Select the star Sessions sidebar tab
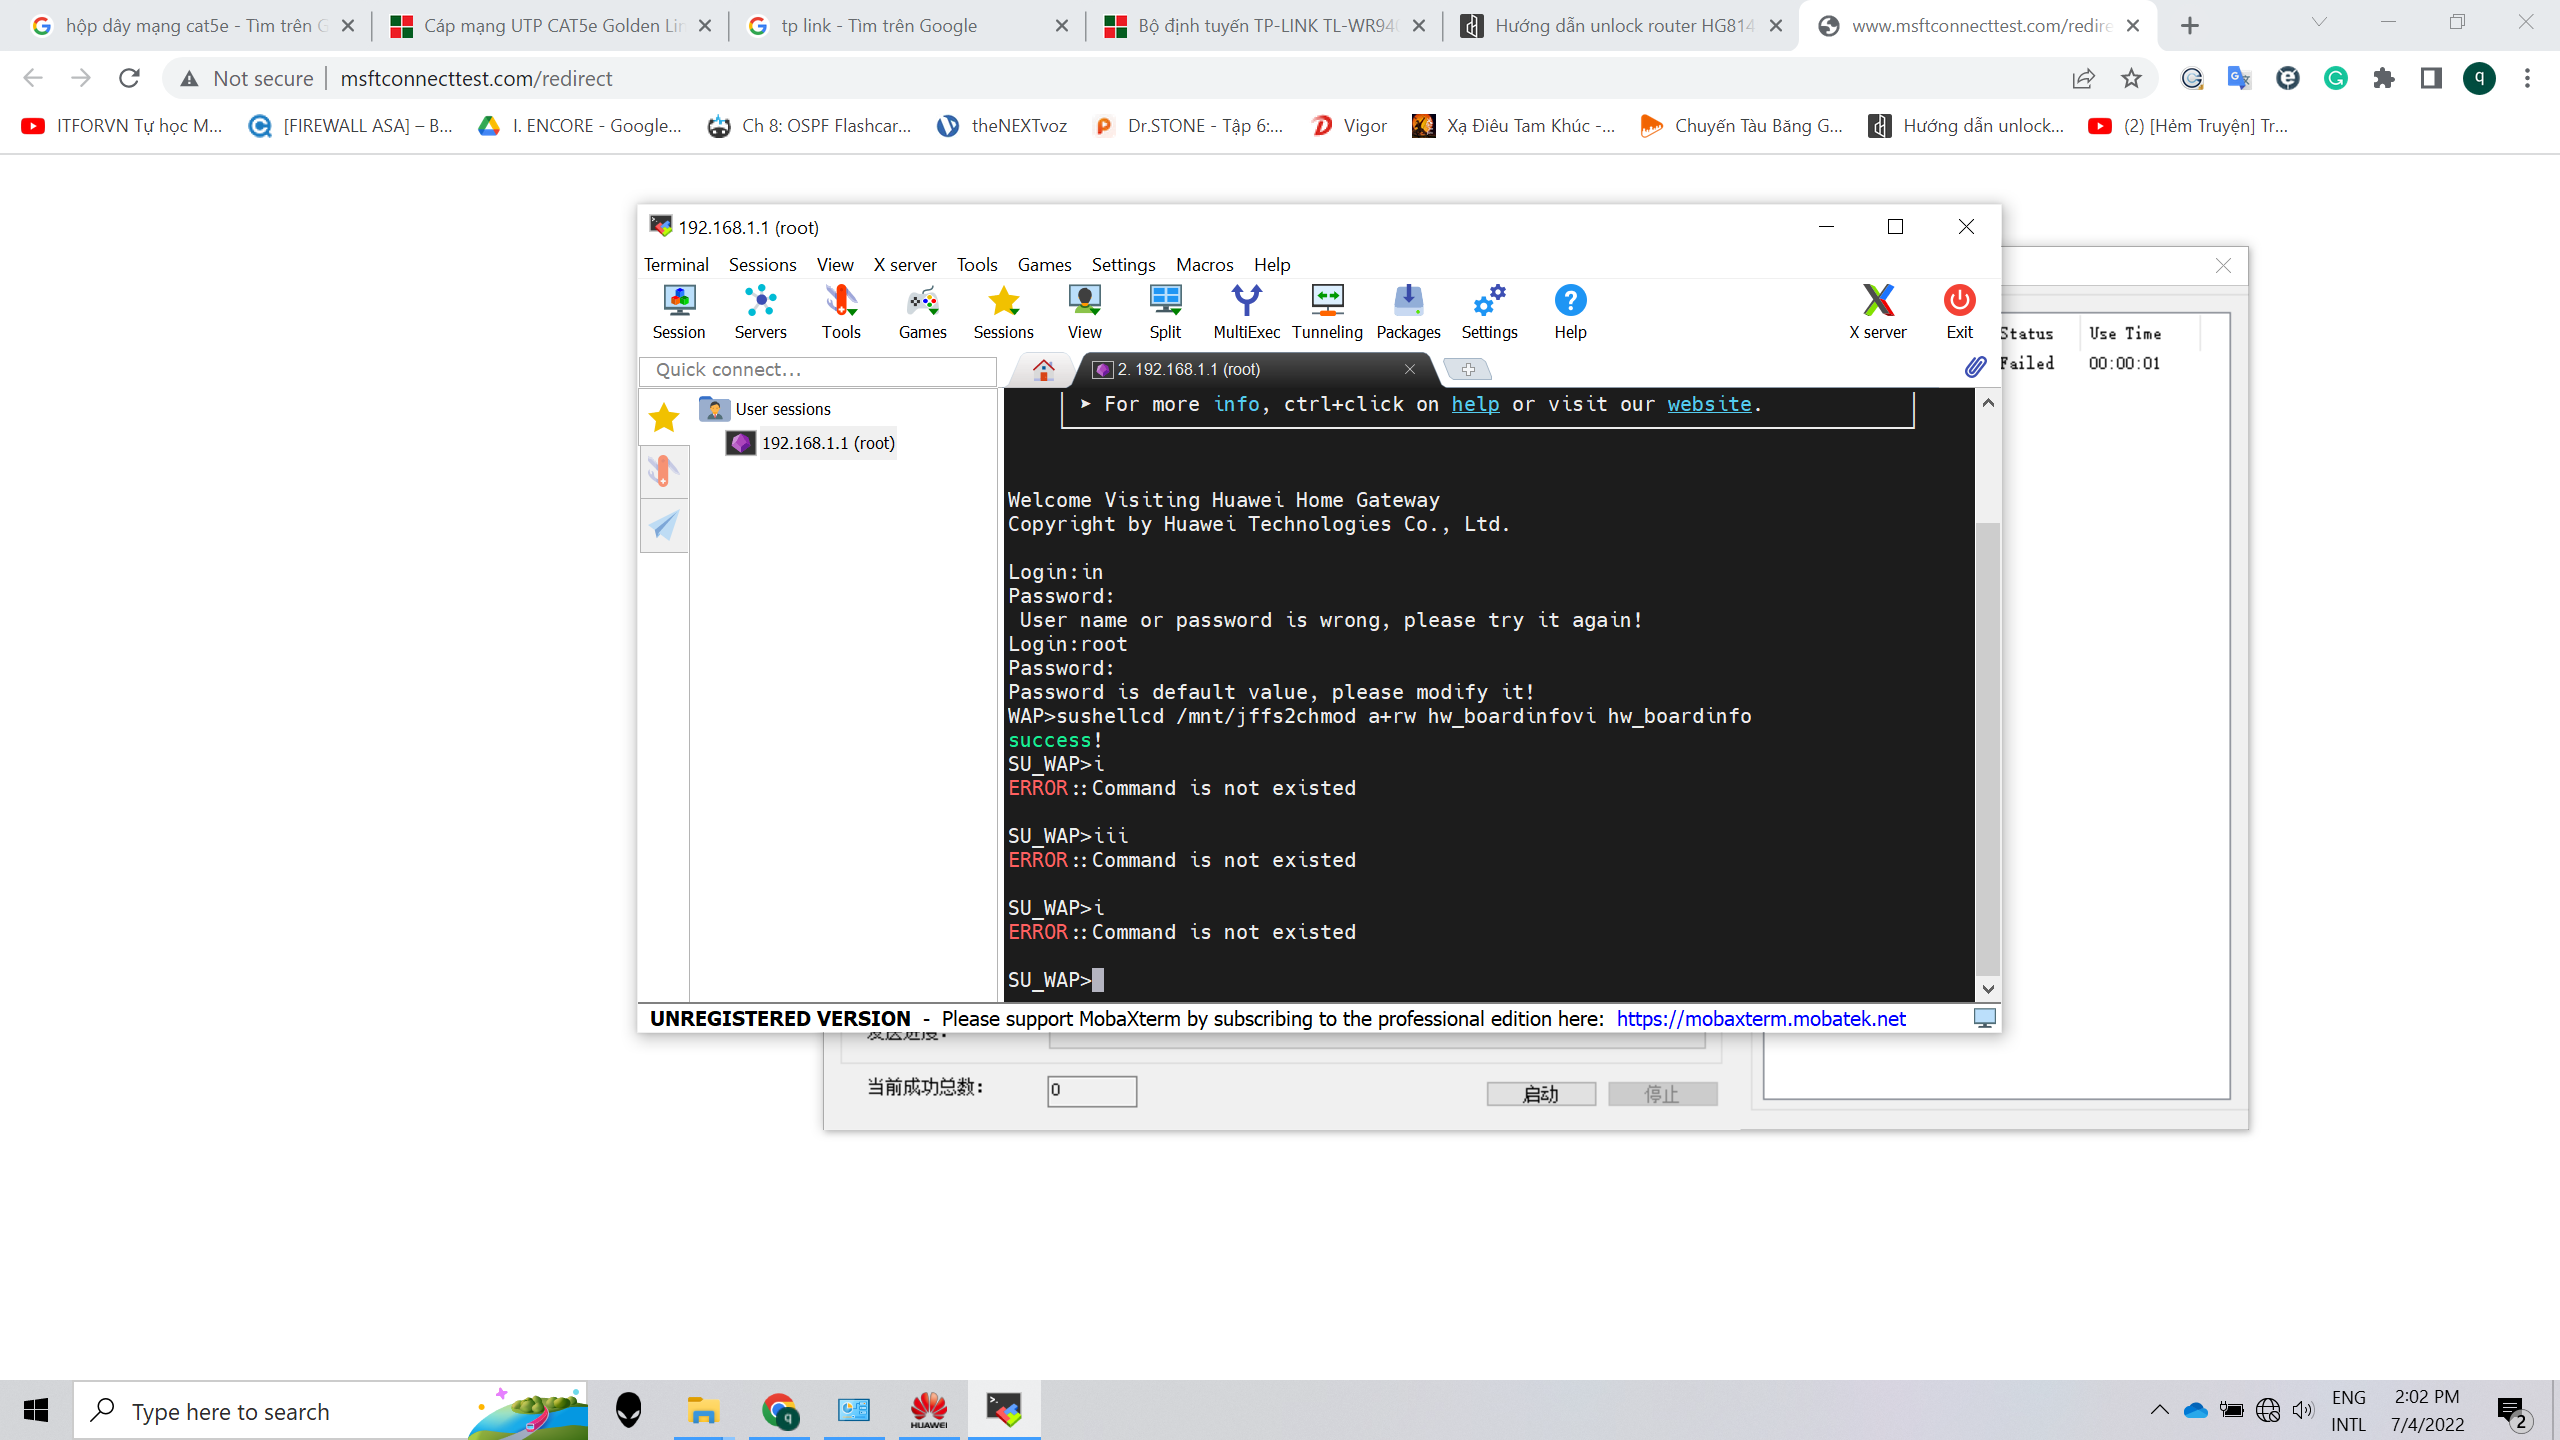2560x1440 pixels. pyautogui.click(x=664, y=417)
